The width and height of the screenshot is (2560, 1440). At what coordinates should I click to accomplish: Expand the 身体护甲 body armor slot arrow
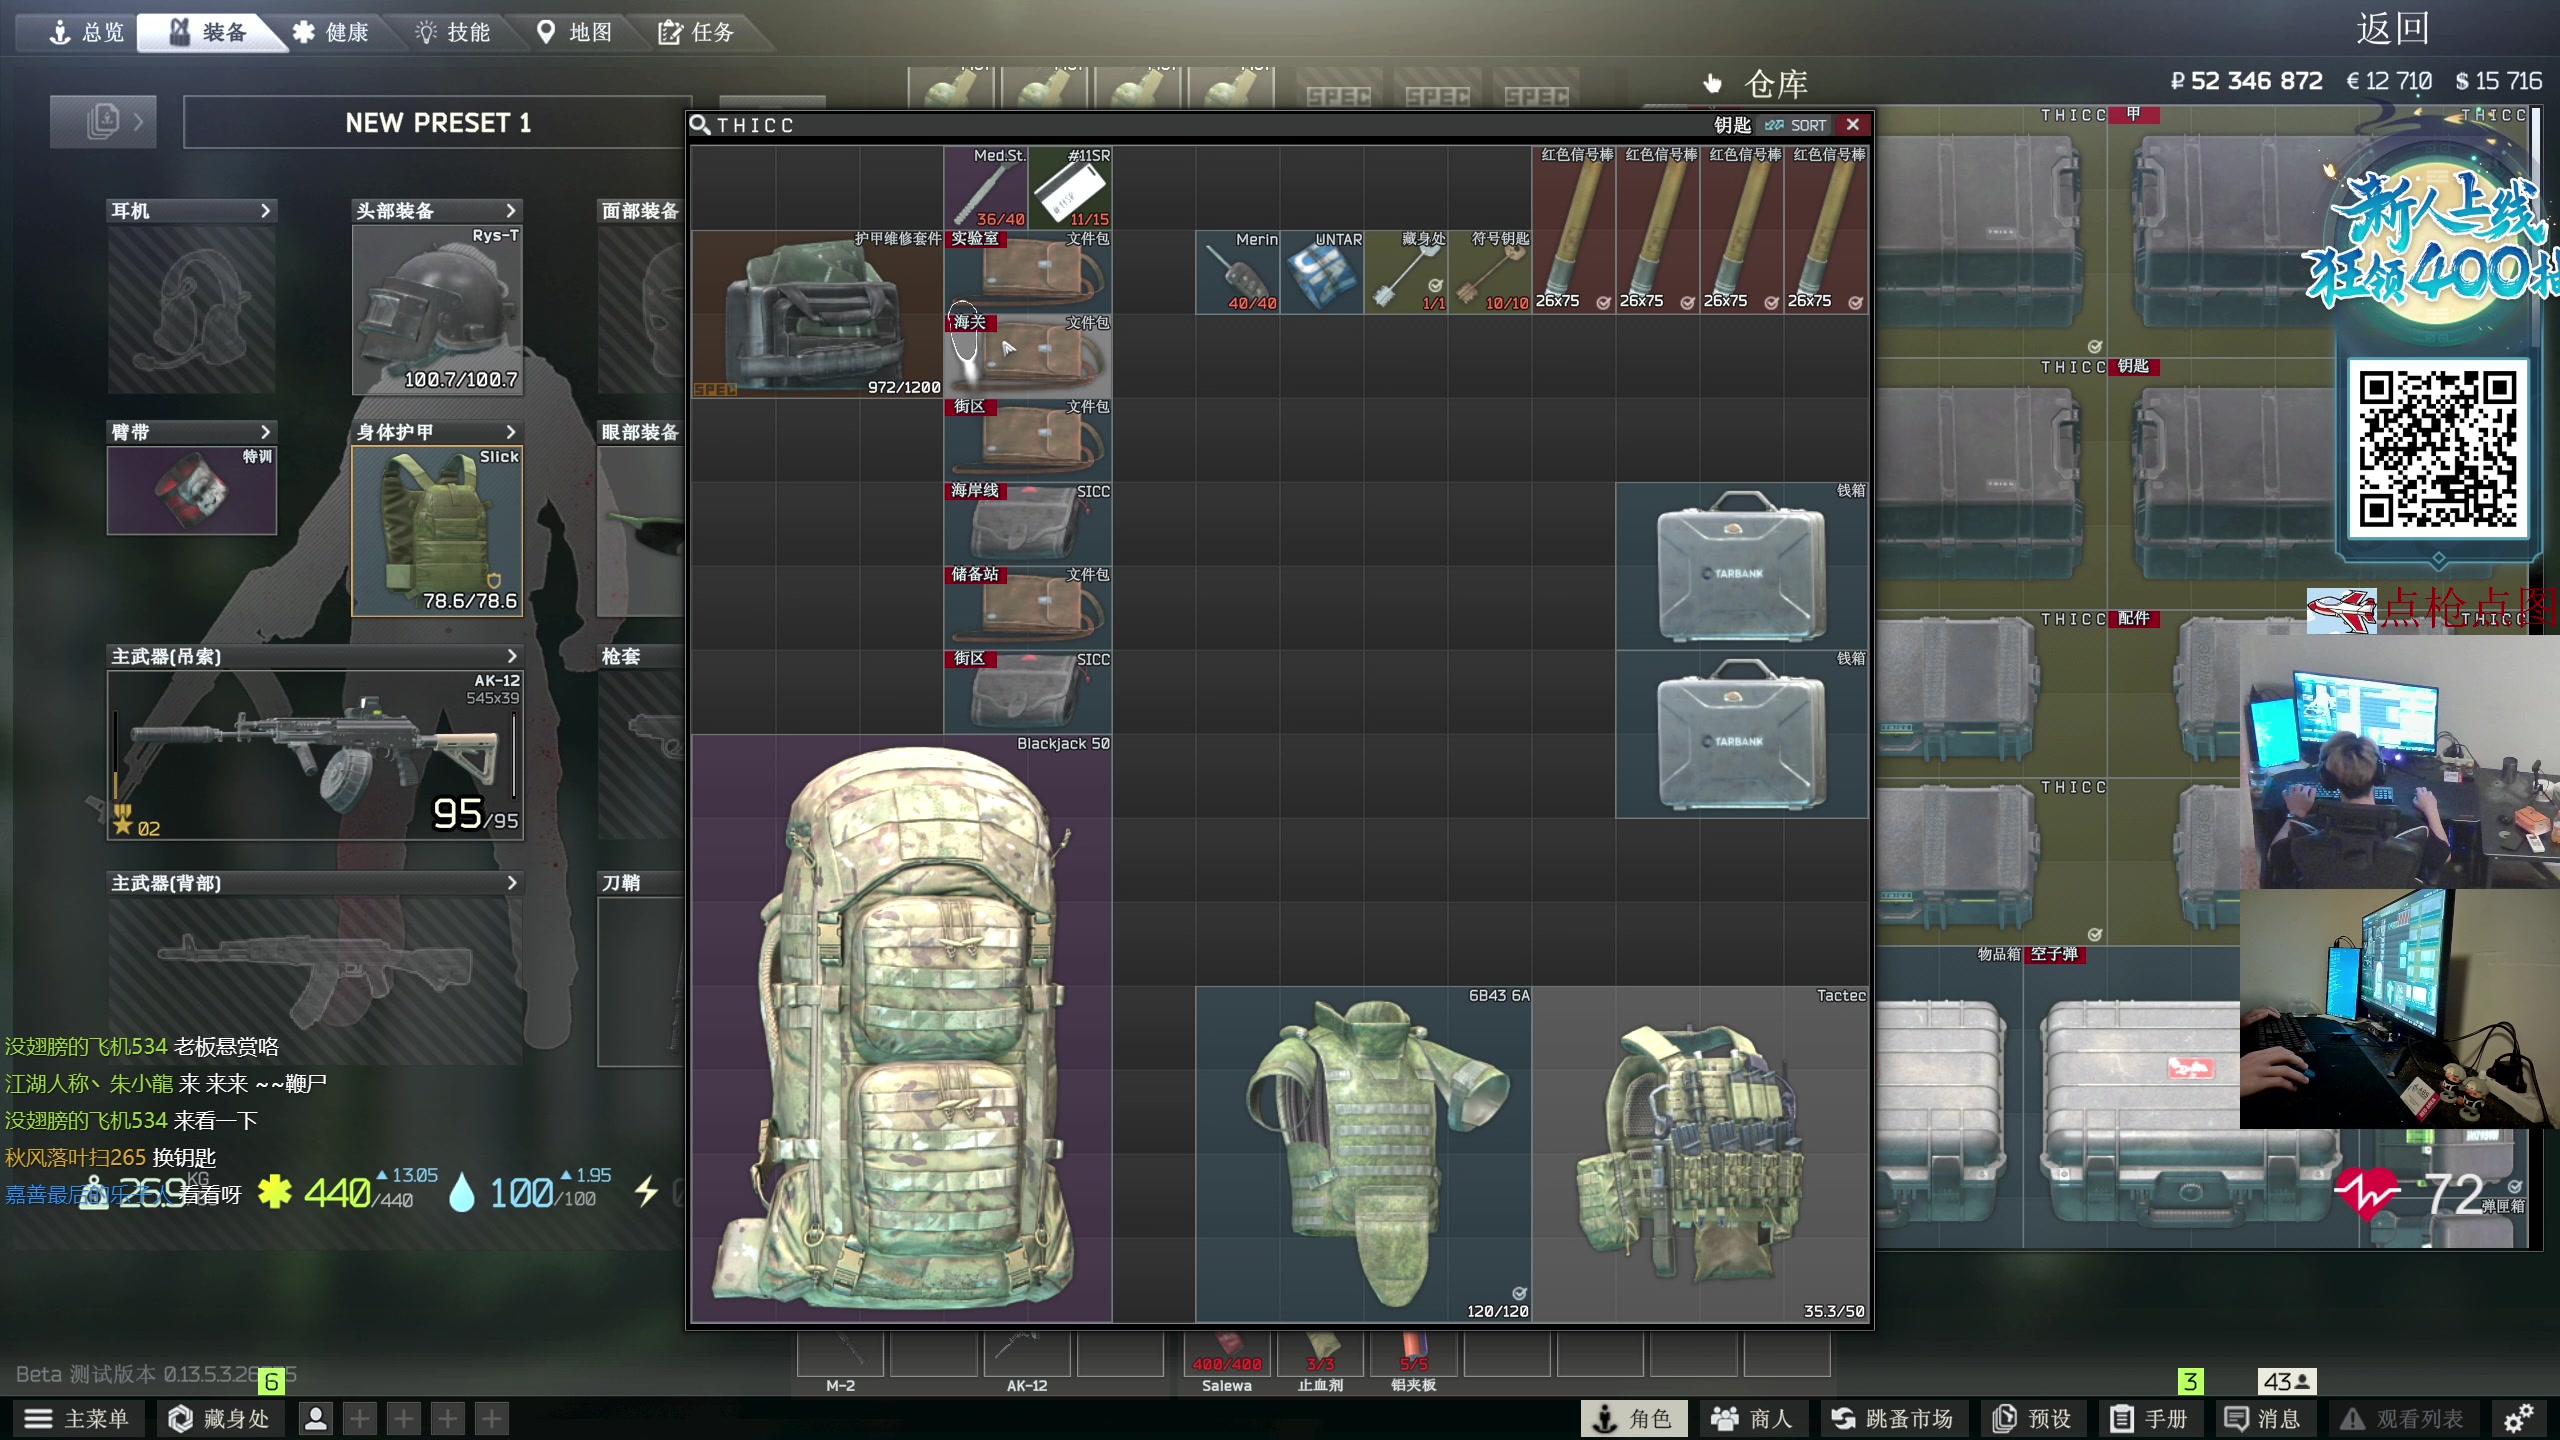pos(511,432)
